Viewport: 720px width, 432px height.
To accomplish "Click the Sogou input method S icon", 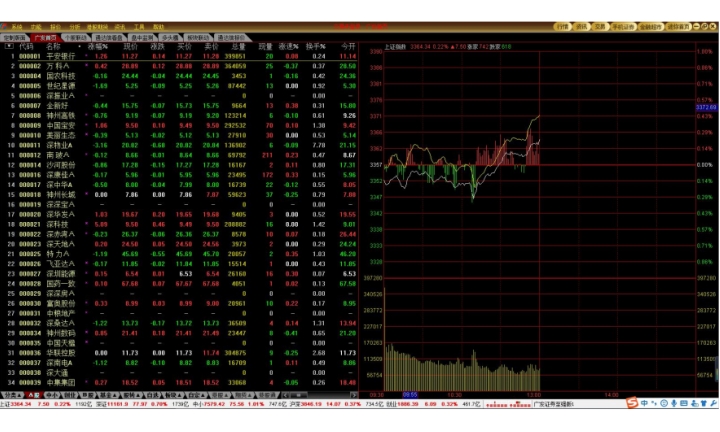I will click(x=632, y=403).
